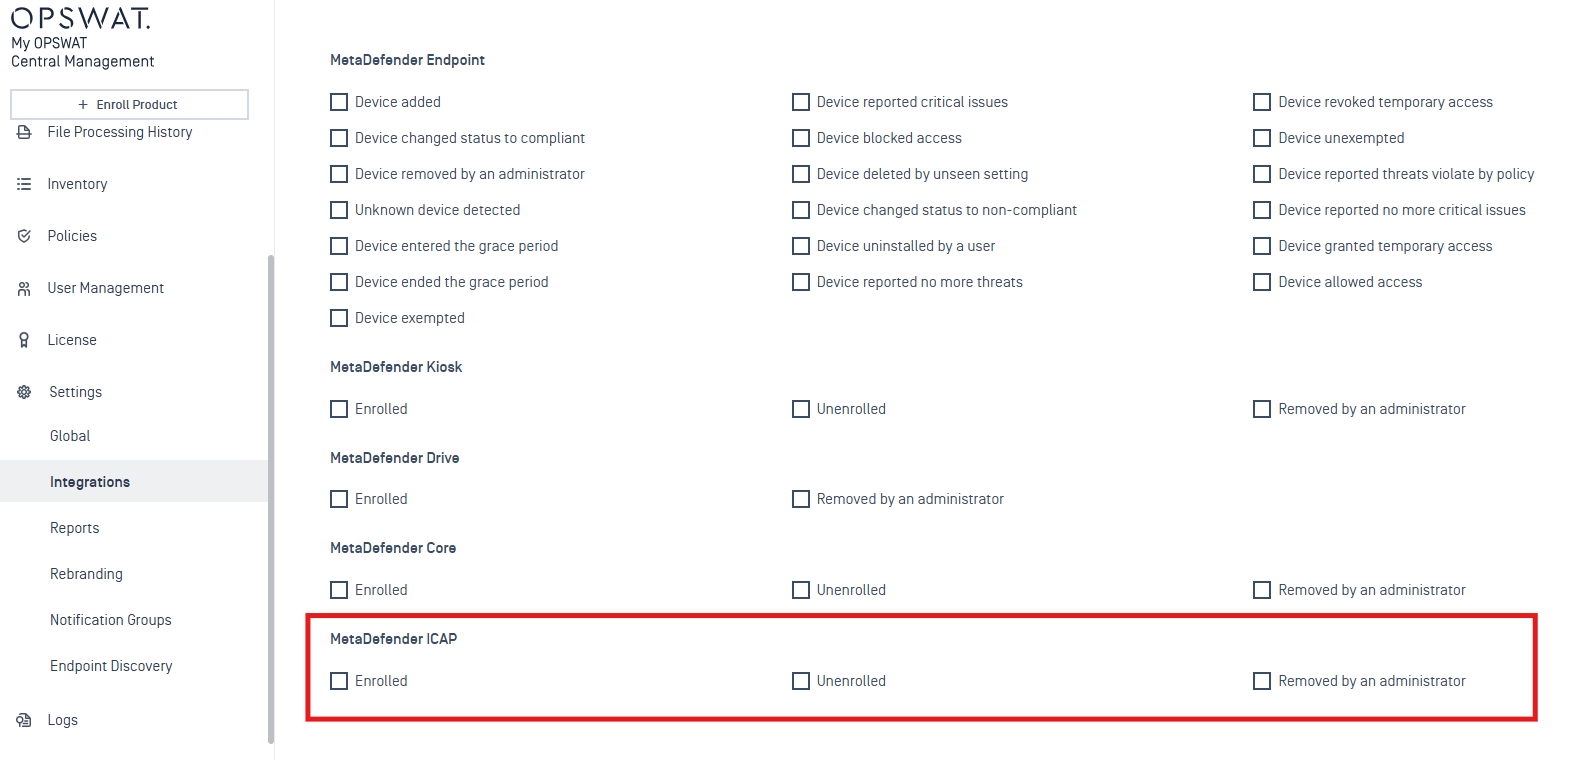Go to Endpoint Discovery settings

tap(111, 666)
